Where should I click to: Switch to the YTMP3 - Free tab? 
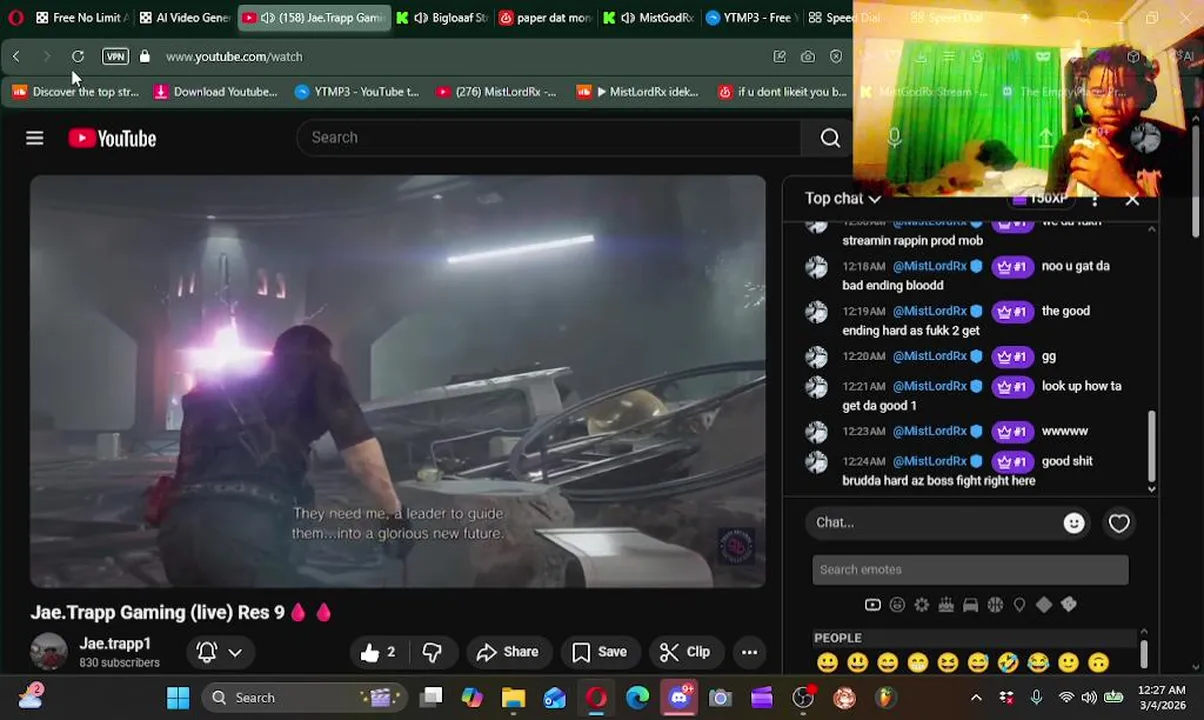coord(750,18)
